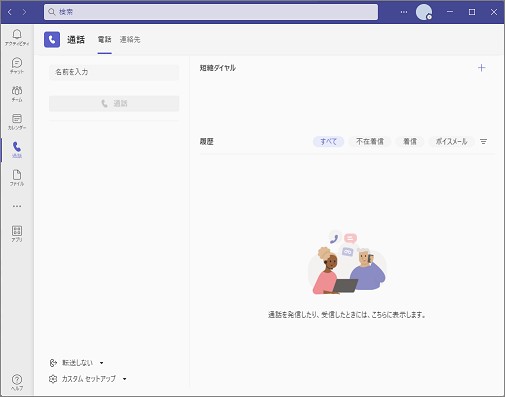Viewport: 505px width, 397px height.
Task: Open the Apps store icon
Action: [x=17, y=233]
